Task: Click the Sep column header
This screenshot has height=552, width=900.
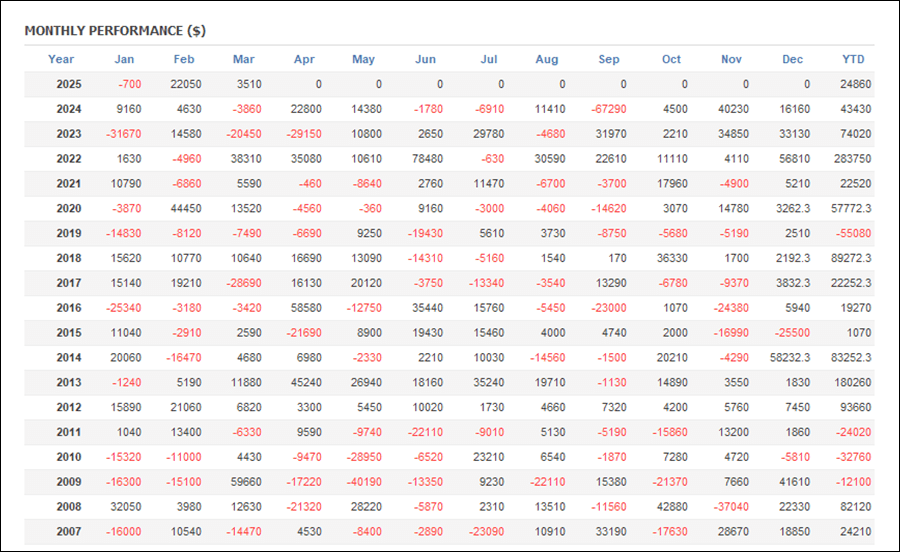Action: pyautogui.click(x=608, y=59)
